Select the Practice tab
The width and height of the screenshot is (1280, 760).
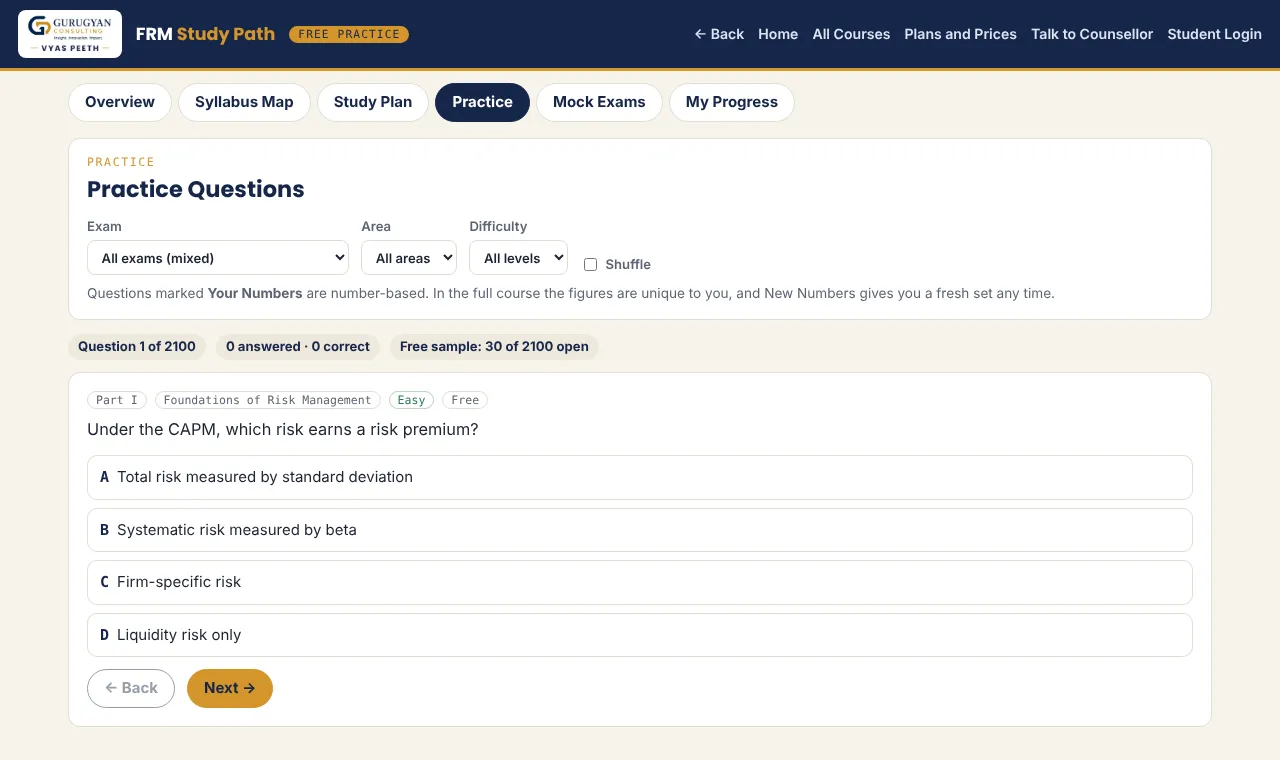[x=482, y=102]
